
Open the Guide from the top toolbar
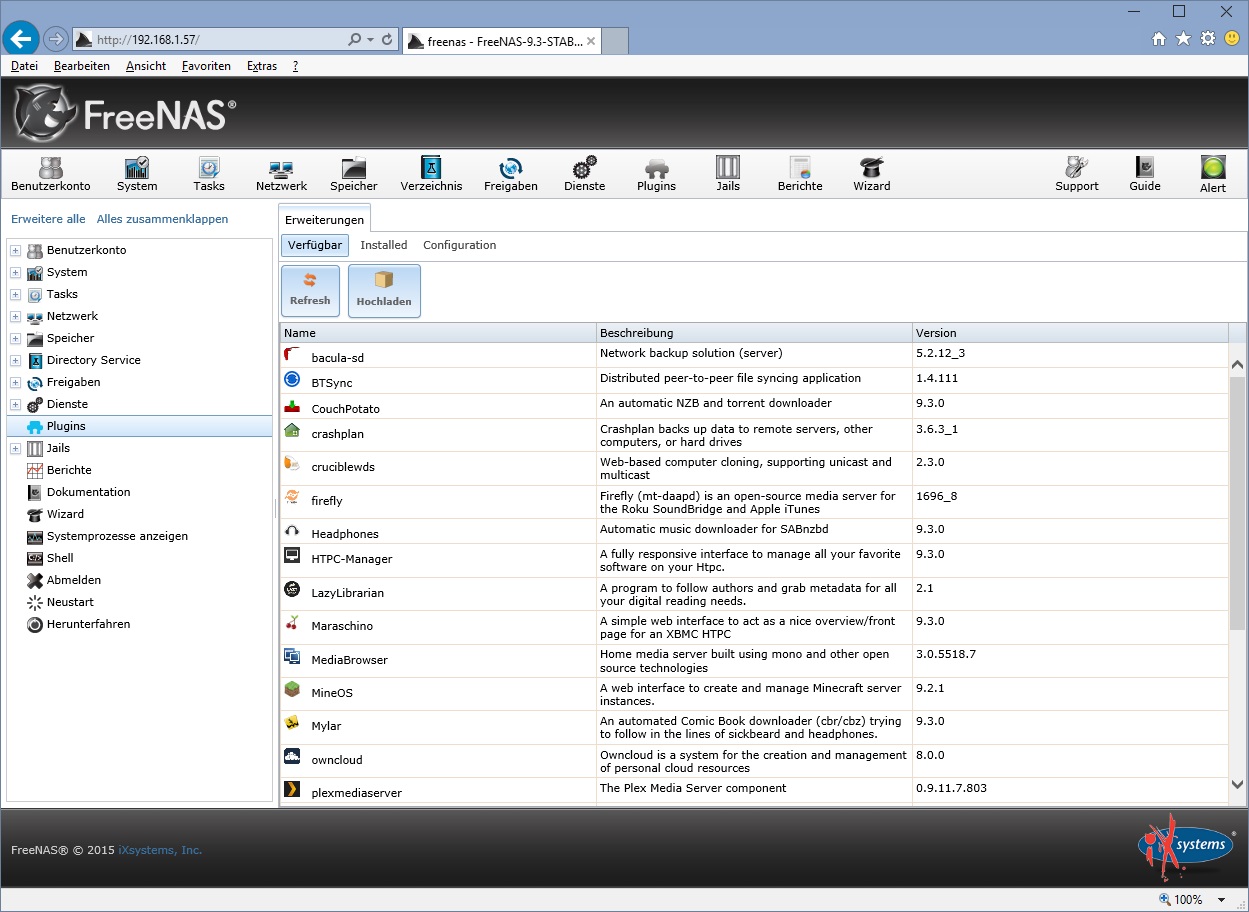(x=1145, y=173)
